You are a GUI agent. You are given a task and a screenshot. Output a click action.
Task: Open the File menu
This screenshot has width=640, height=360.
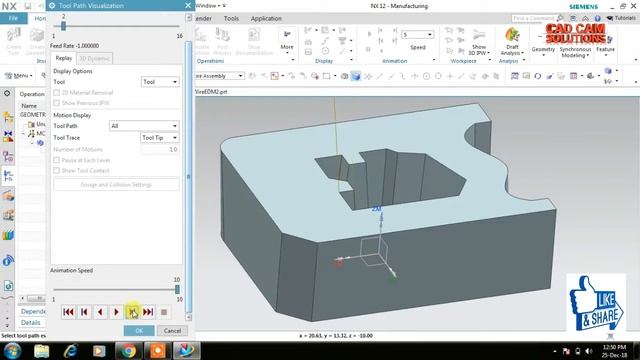coord(13,18)
